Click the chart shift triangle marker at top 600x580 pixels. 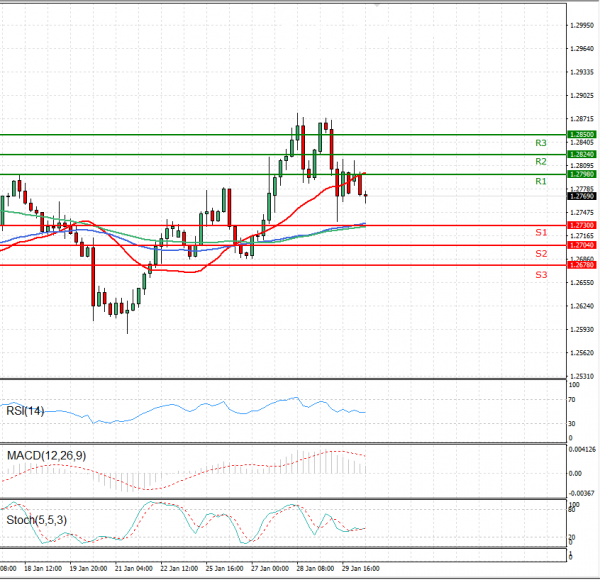[376, 5]
